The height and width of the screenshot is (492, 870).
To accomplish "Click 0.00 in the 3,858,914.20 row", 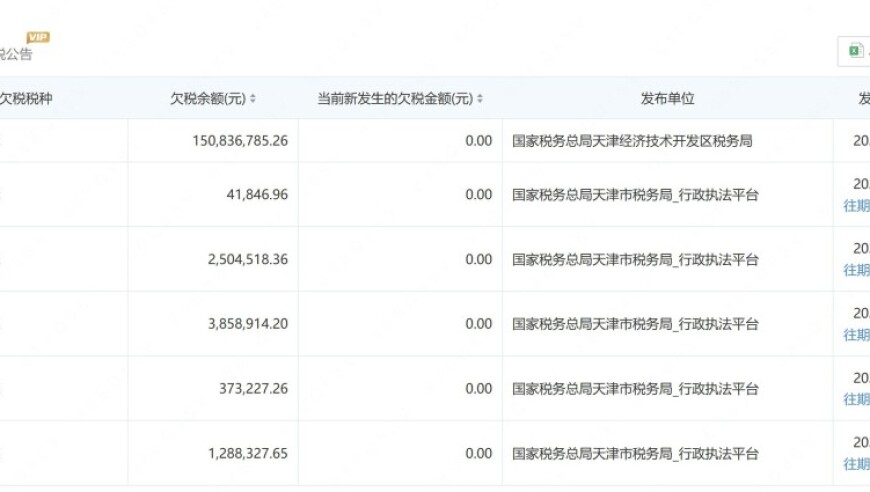I will tap(479, 324).
